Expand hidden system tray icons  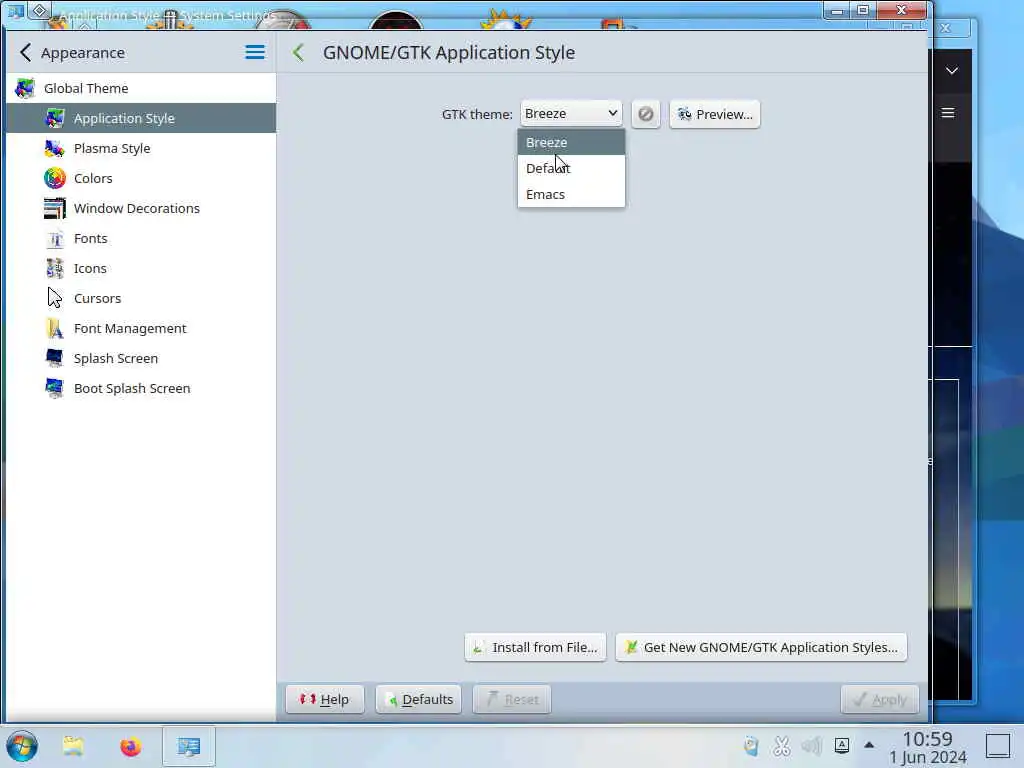point(869,745)
